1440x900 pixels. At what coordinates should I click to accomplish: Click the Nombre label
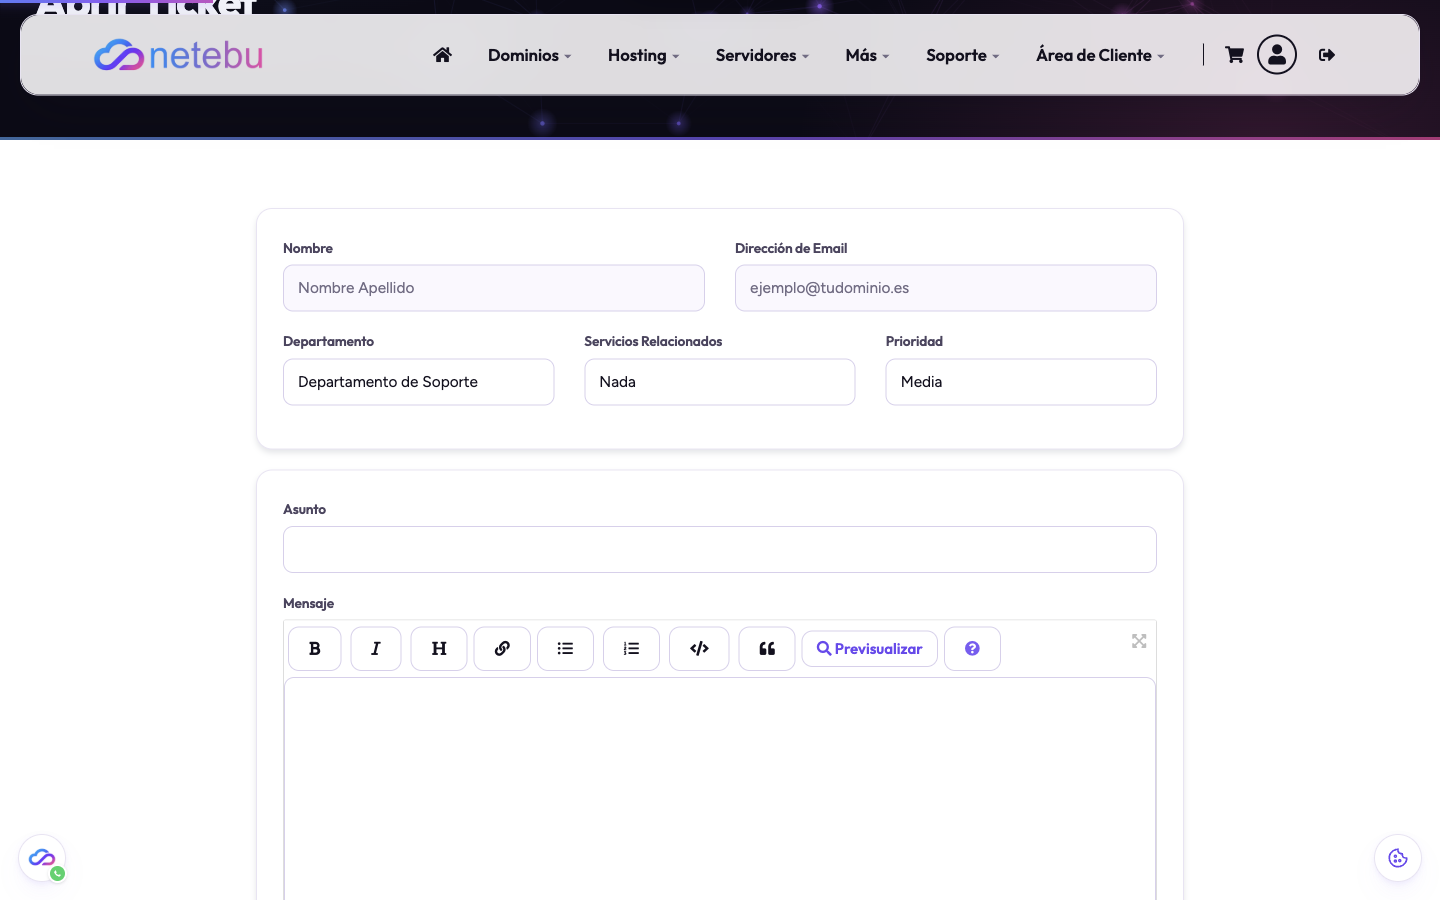point(308,248)
